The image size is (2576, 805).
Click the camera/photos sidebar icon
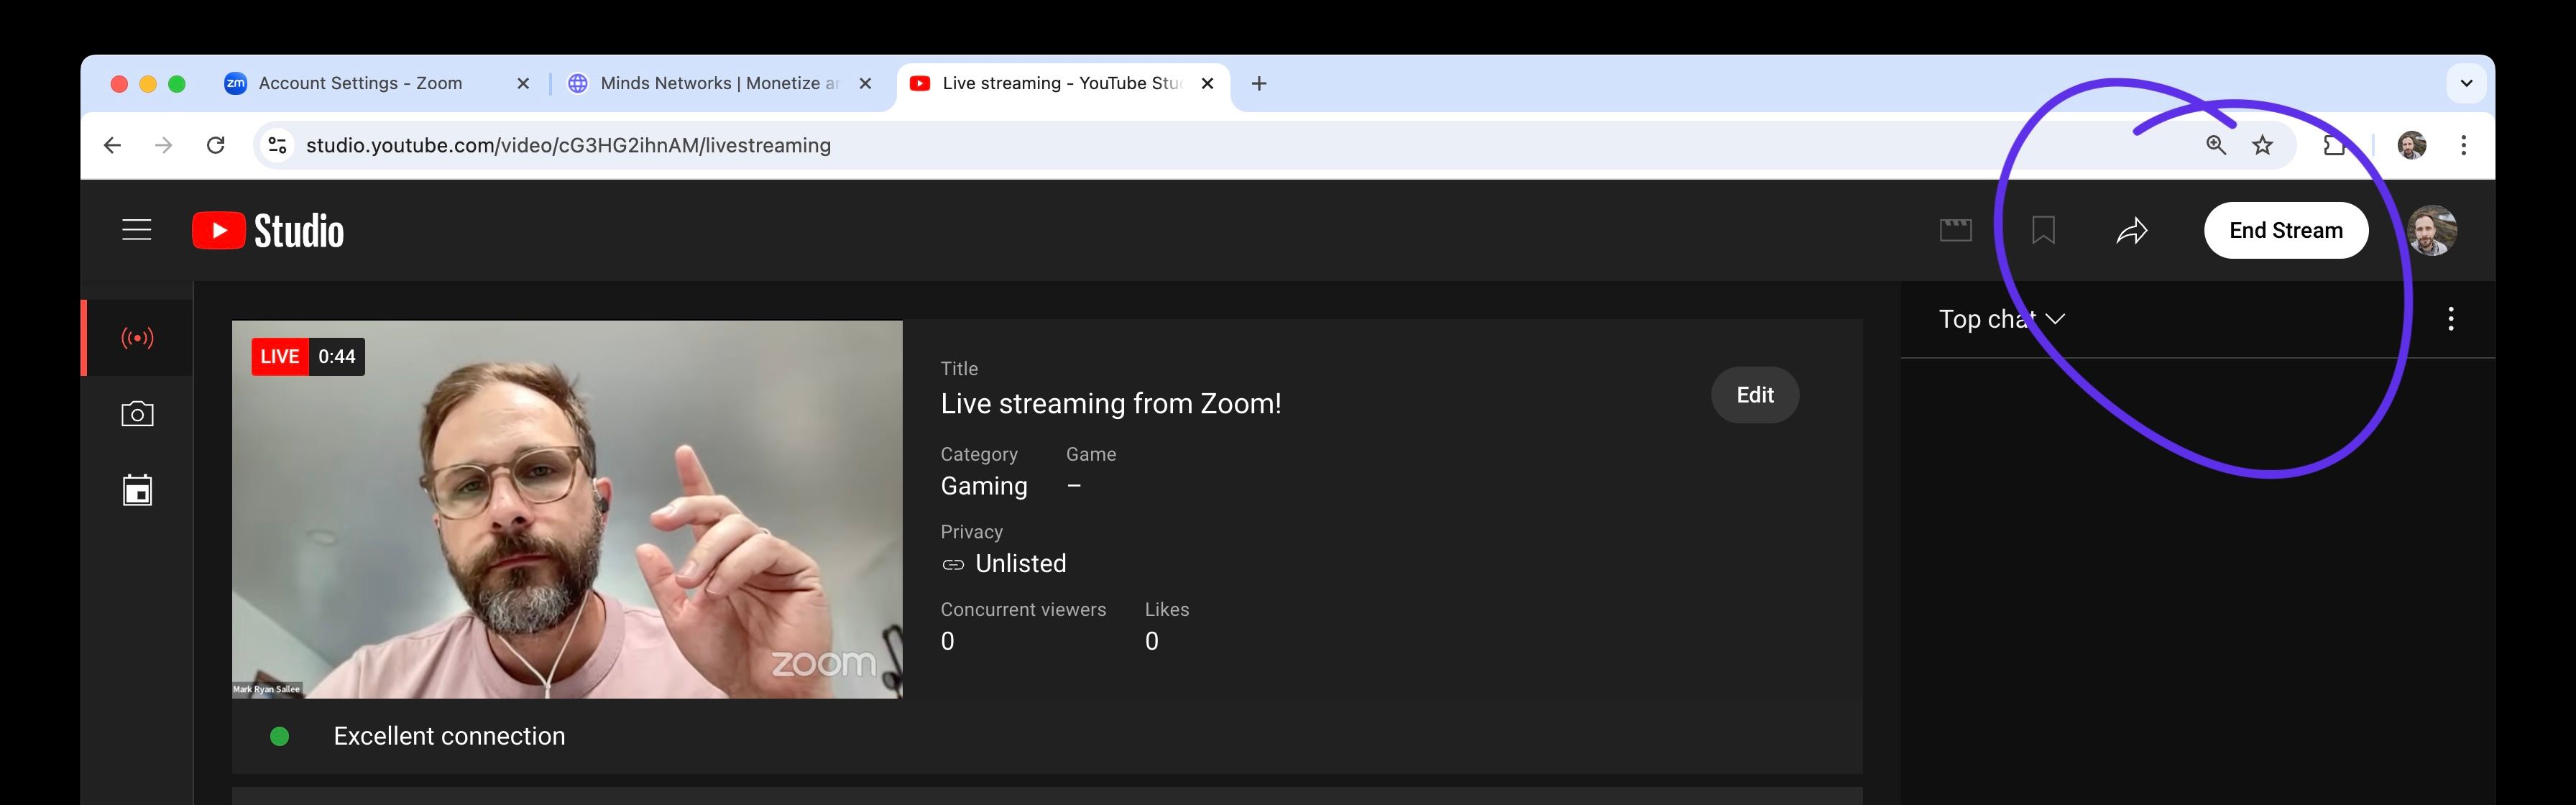click(x=137, y=414)
